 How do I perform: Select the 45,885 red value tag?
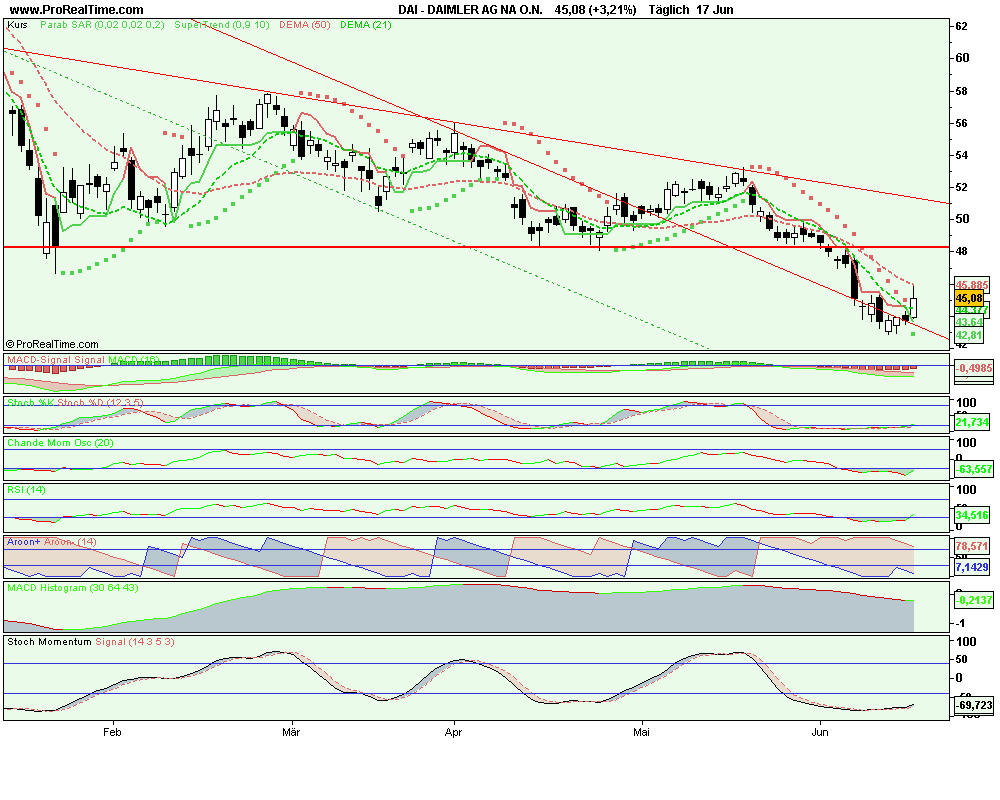(x=972, y=285)
